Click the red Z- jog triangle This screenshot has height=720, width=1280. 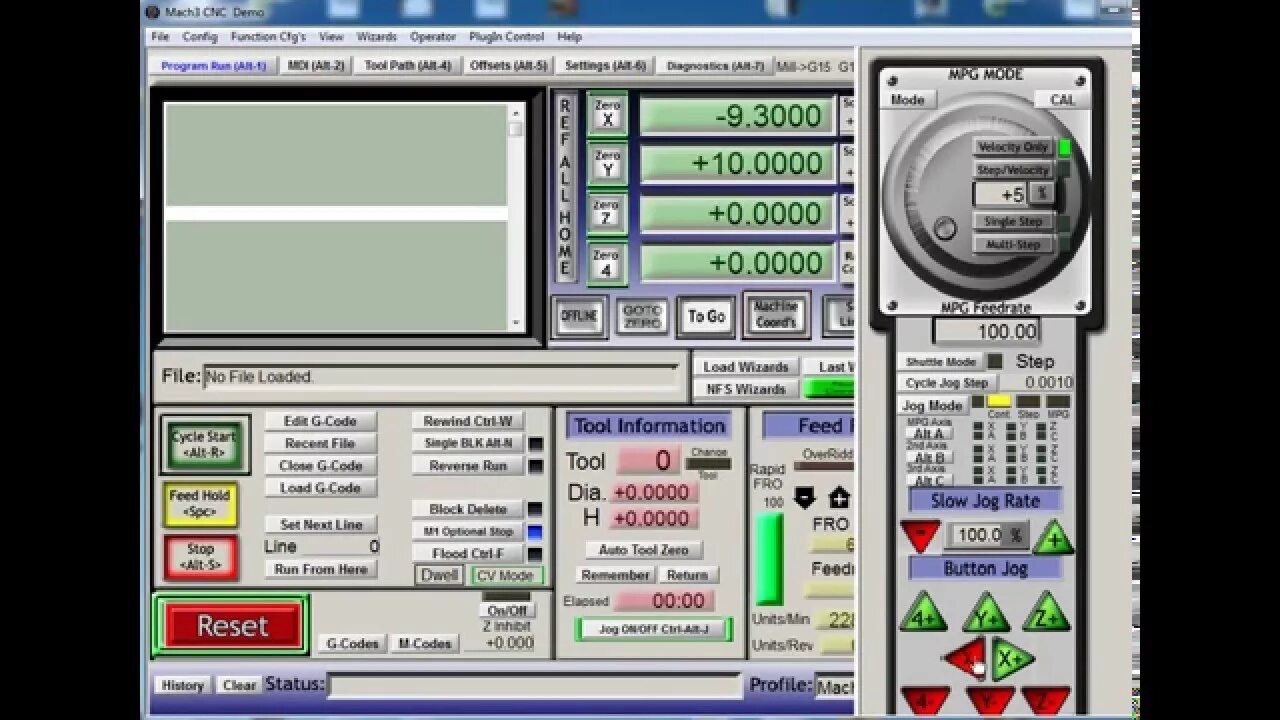click(x=1046, y=700)
